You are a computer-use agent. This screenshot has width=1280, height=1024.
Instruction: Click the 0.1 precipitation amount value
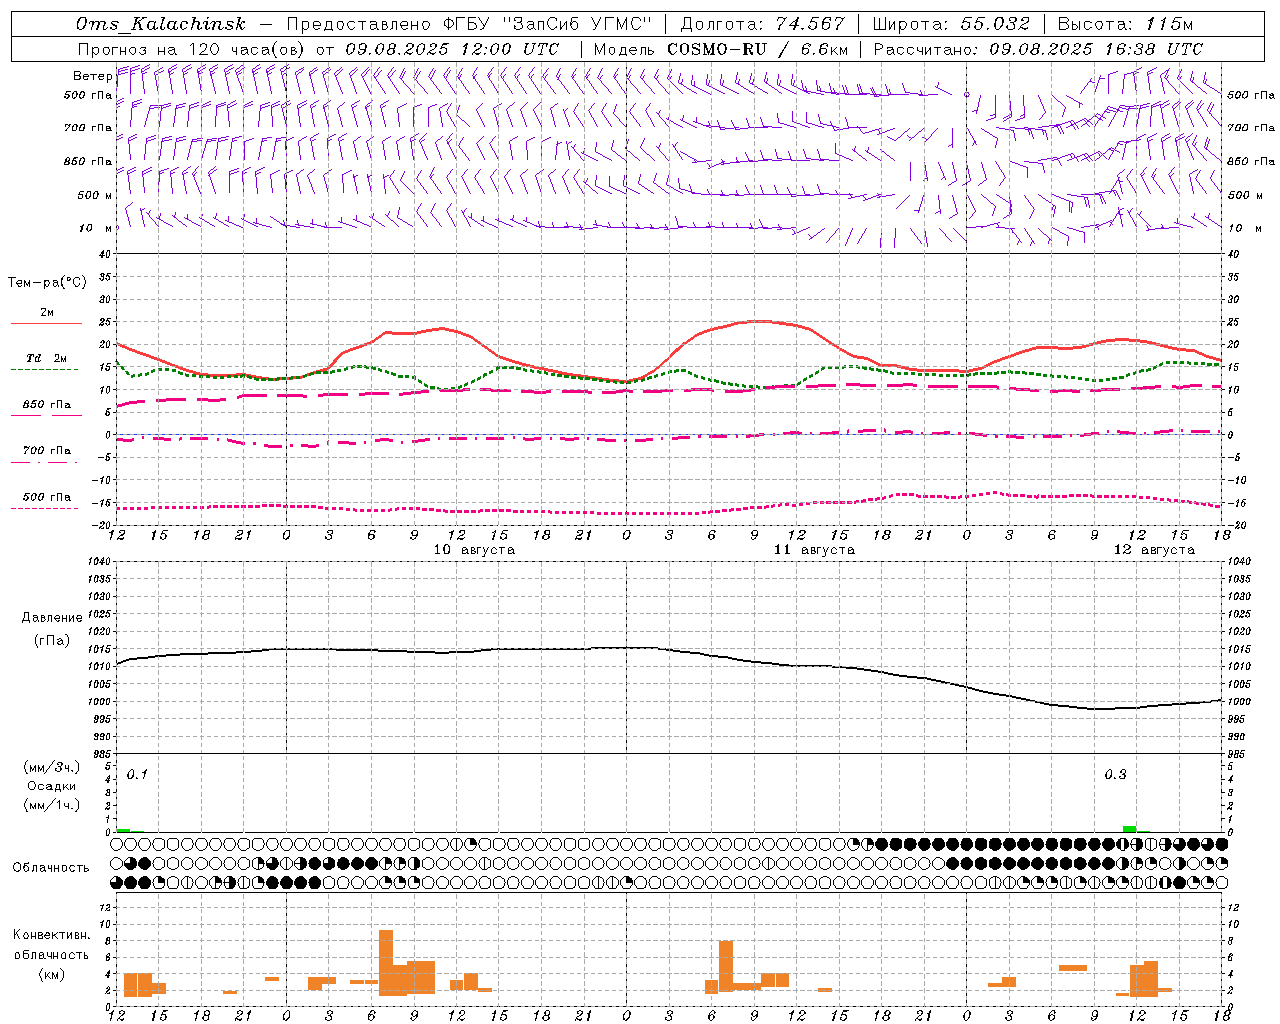pos(137,774)
